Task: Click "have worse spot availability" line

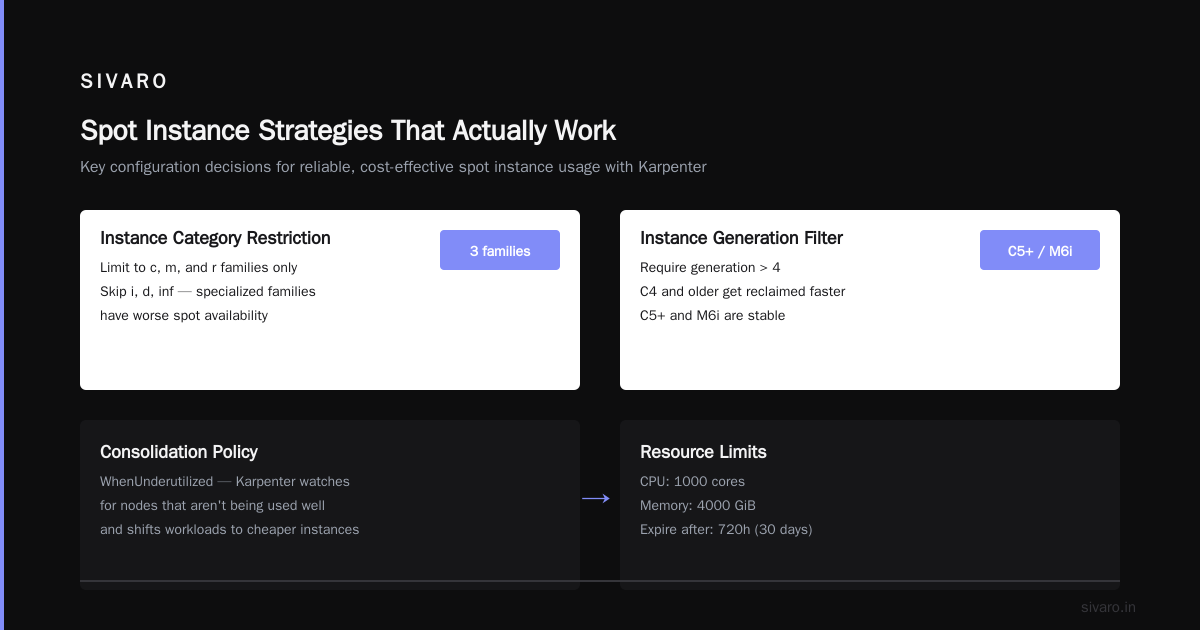Action: click(184, 315)
